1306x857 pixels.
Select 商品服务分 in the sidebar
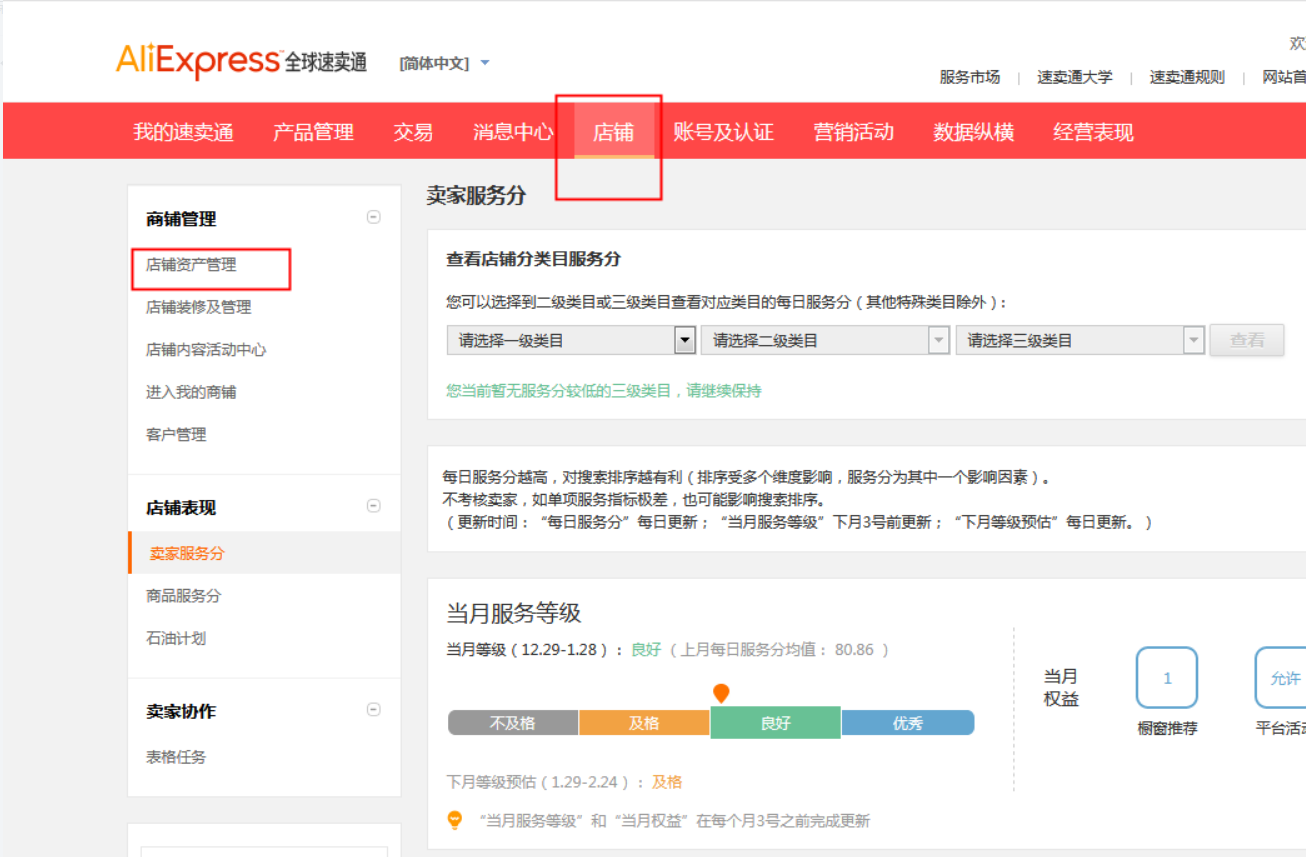pyautogui.click(x=183, y=596)
